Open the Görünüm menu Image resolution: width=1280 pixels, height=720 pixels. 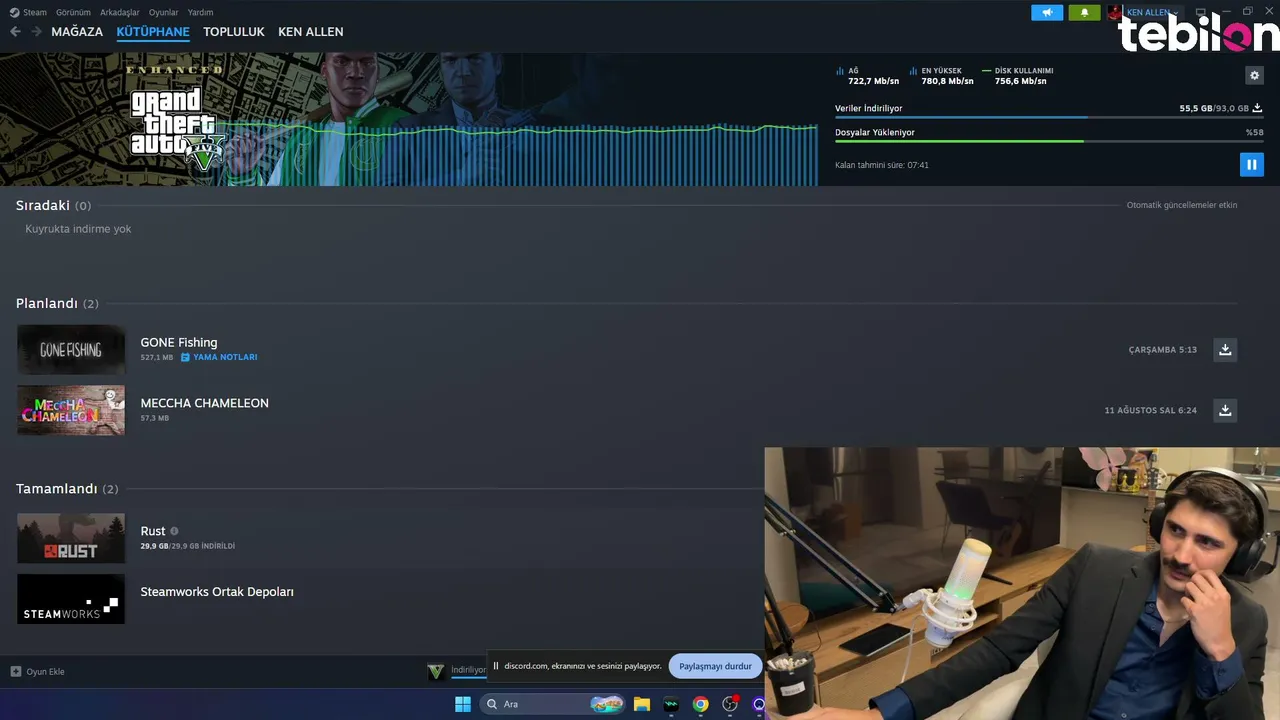pyautogui.click(x=73, y=13)
